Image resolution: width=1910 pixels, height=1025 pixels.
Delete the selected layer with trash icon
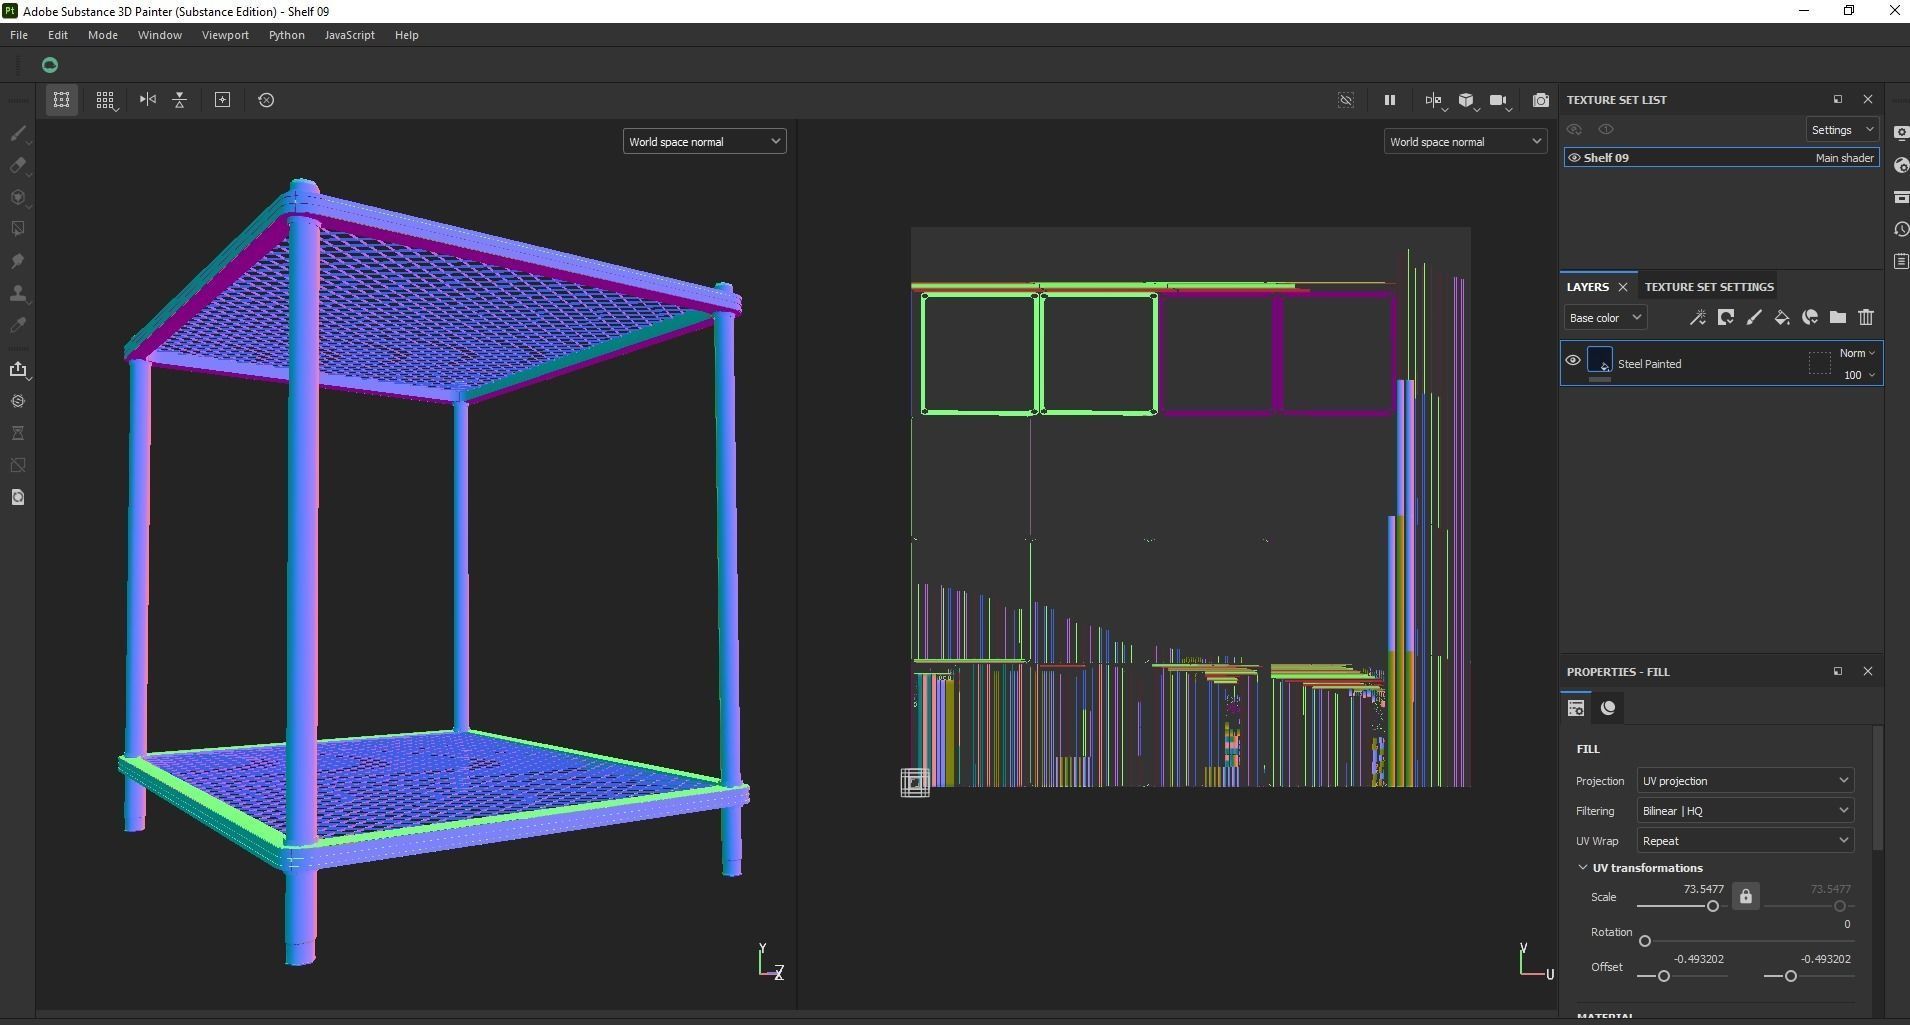[1866, 318]
